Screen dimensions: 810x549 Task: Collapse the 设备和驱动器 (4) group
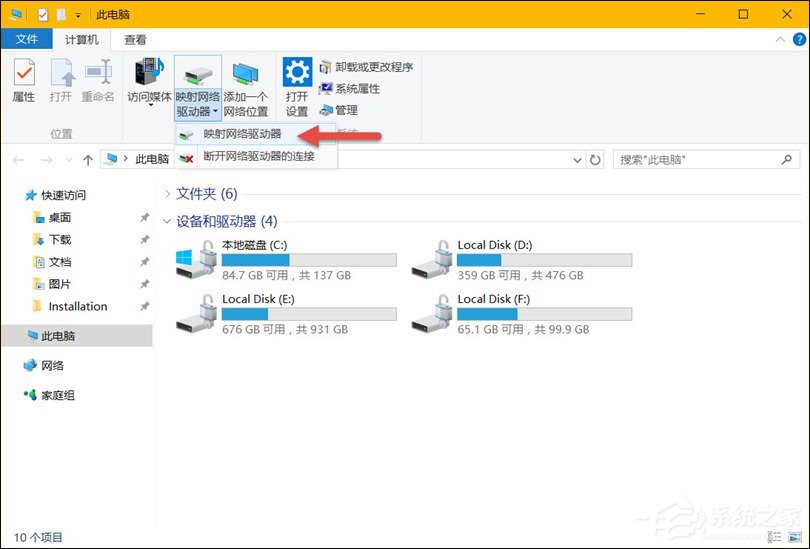click(167, 222)
